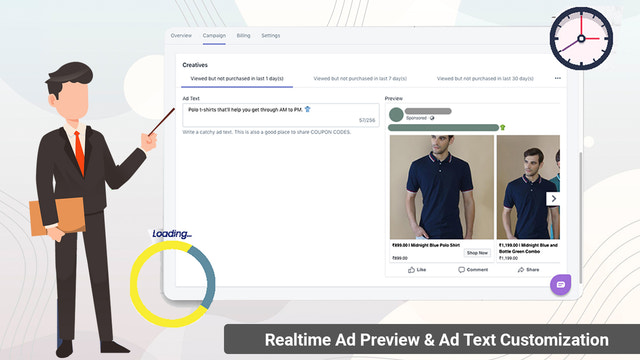Viewport: 640px width, 360px height.
Task: Click Like in the ad preview
Action: click(417, 270)
